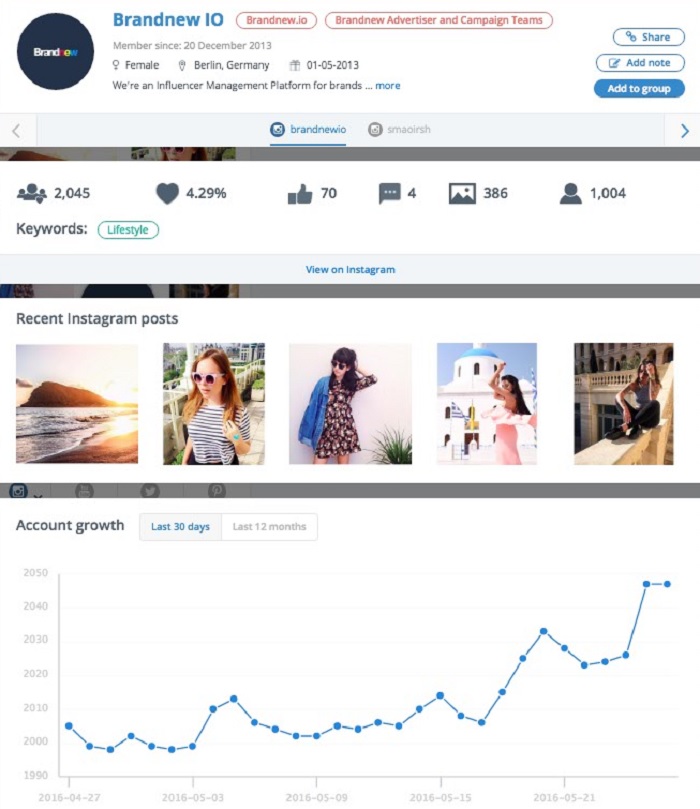Open the View on Instagram link
The image size is (700, 809).
[350, 269]
